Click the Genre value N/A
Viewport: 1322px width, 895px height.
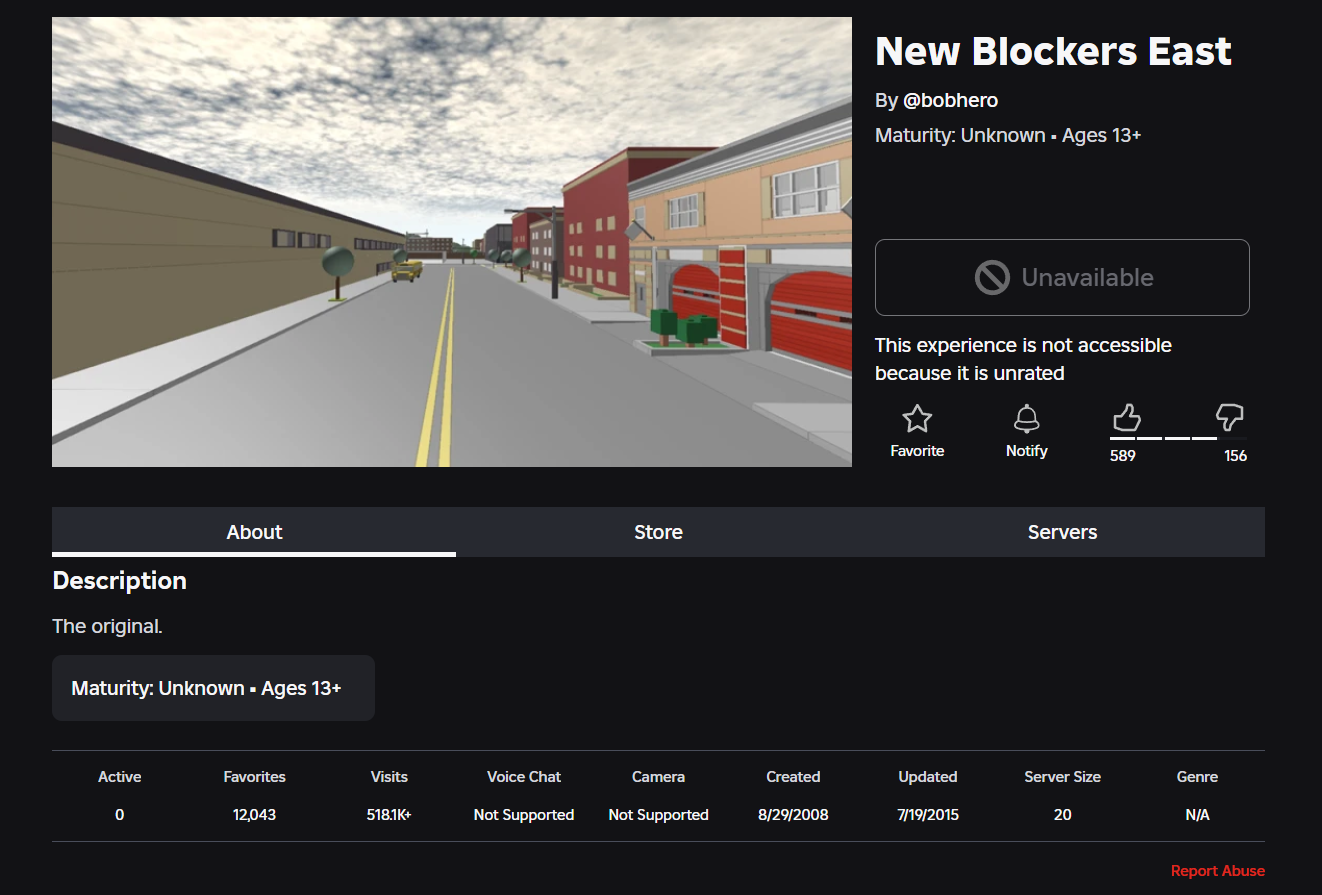coord(1197,815)
